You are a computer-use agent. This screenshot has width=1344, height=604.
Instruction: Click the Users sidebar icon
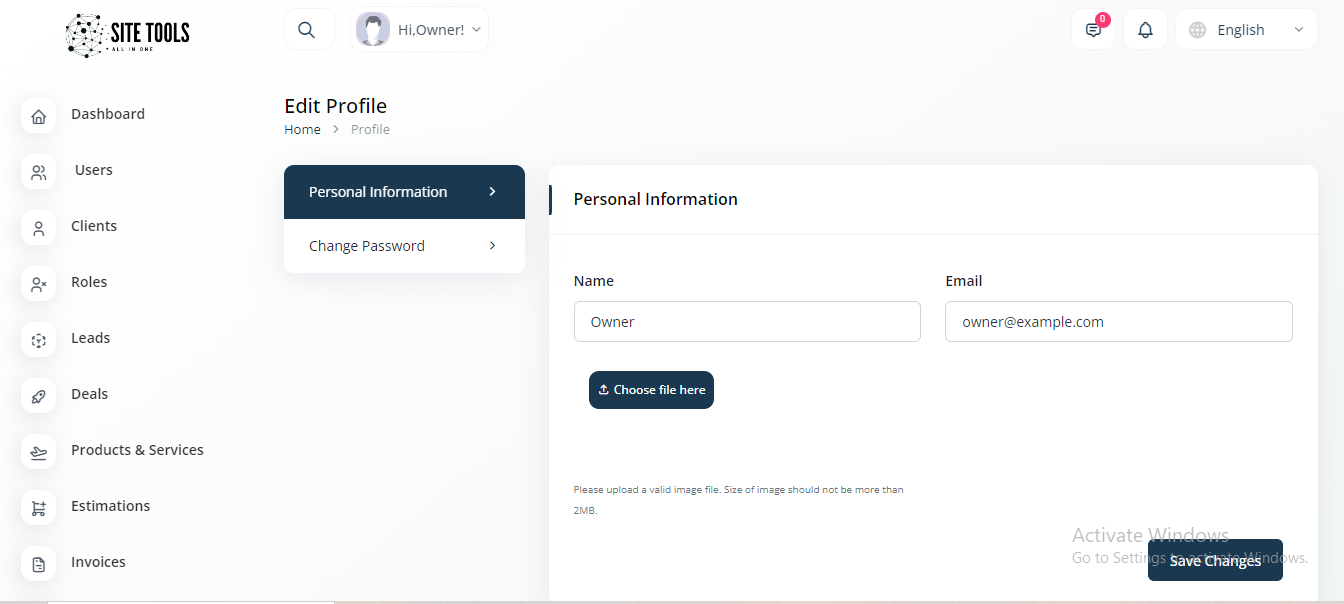click(39, 173)
